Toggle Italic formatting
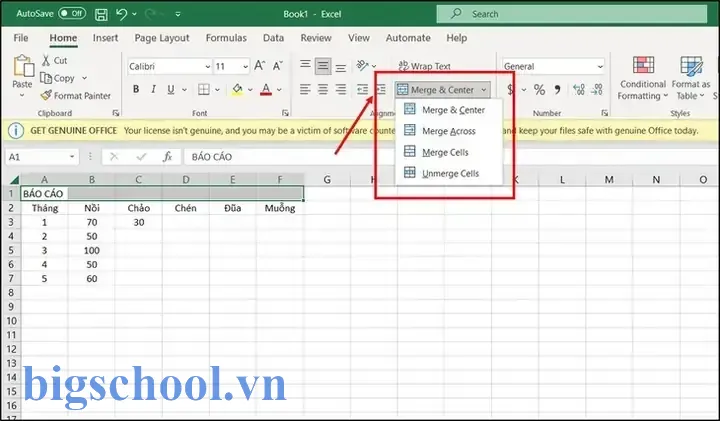The image size is (720, 421). tap(153, 90)
